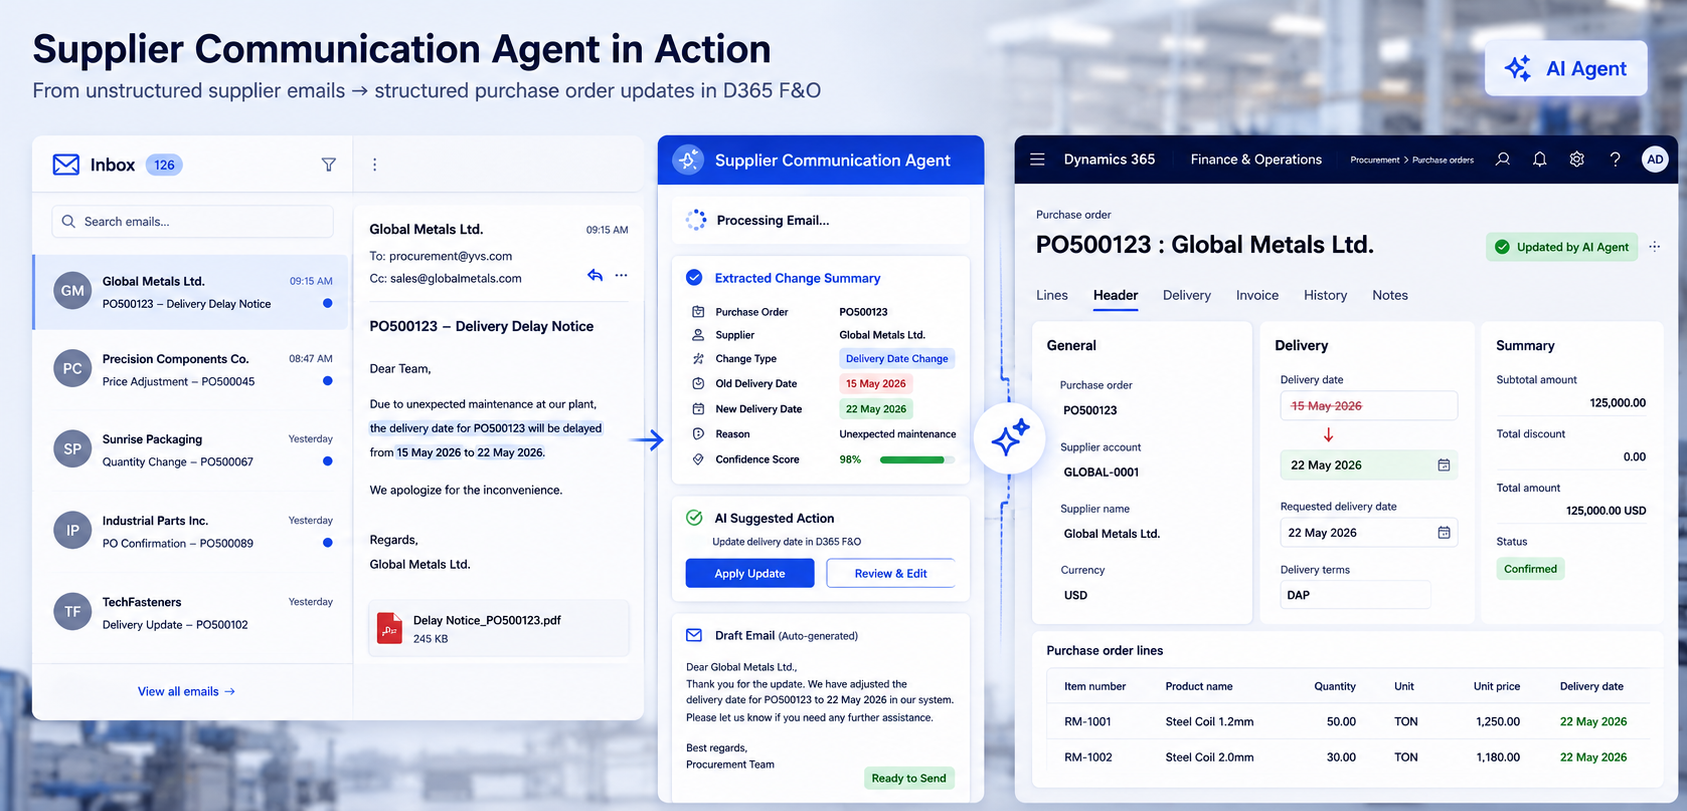Open the Dynamics 365 hamburger menu
1687x811 pixels.
[x=1038, y=159]
